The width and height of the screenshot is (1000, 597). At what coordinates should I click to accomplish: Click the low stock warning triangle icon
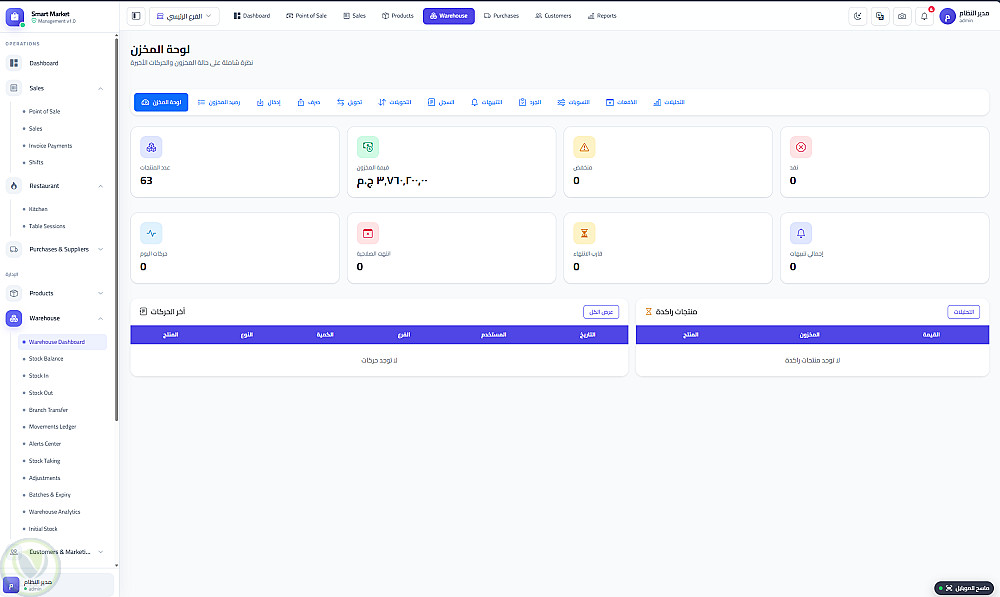pos(584,147)
